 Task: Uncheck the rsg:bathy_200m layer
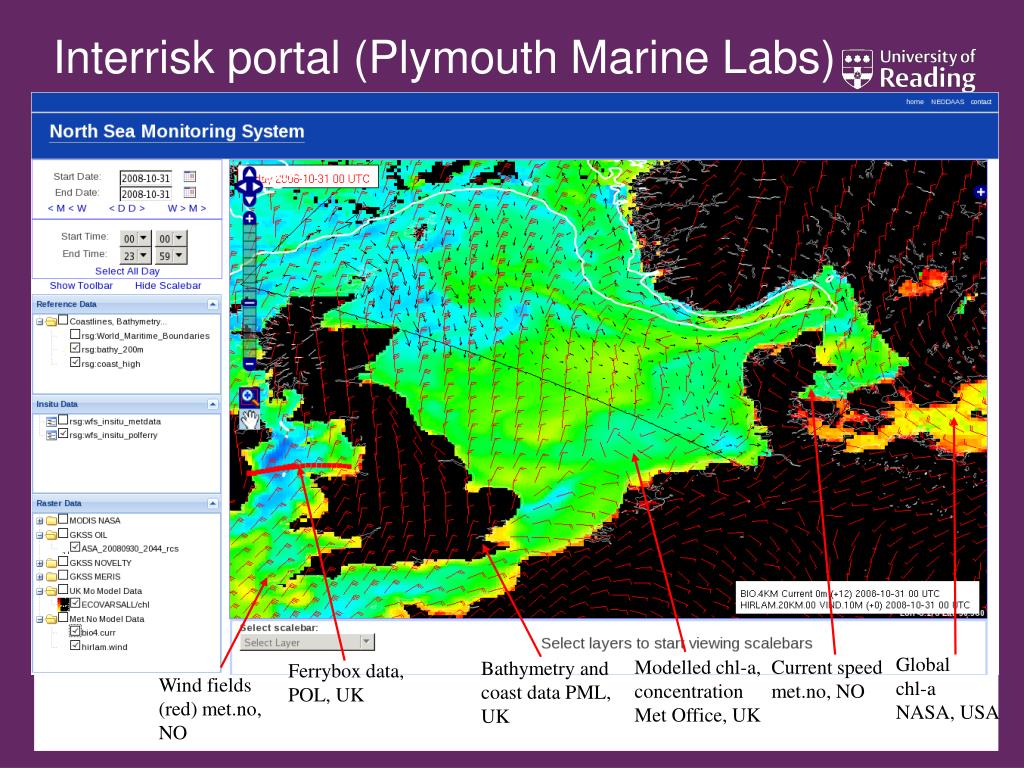pos(75,348)
